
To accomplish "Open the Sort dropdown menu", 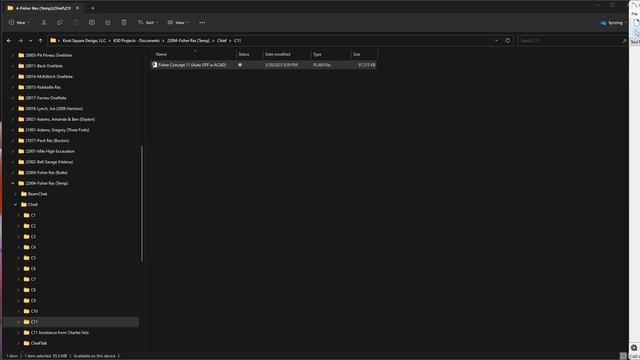I will coord(148,22).
